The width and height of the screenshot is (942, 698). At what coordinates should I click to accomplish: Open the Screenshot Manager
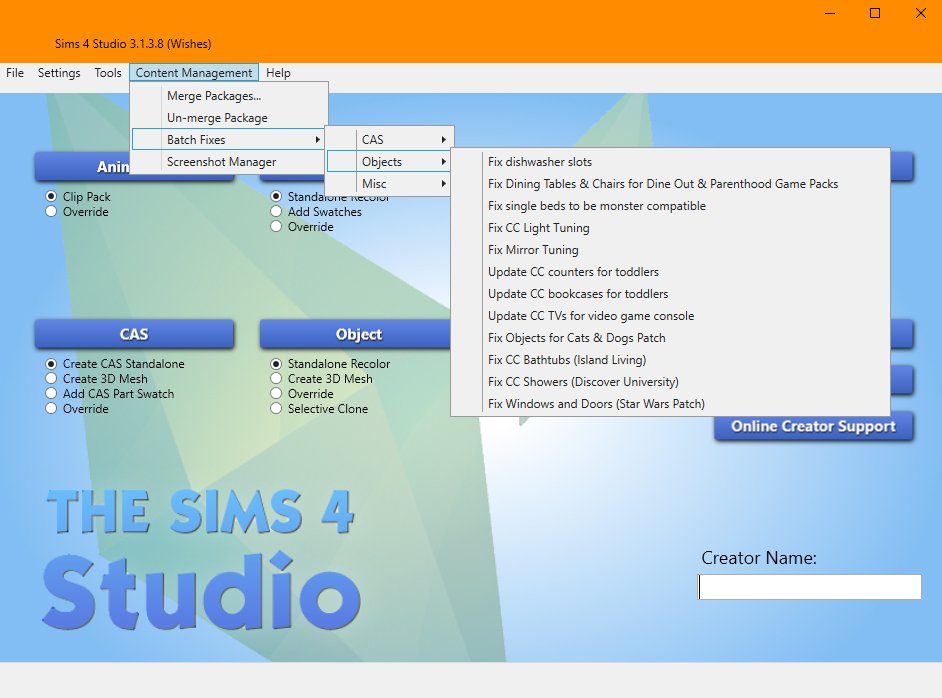pos(221,162)
